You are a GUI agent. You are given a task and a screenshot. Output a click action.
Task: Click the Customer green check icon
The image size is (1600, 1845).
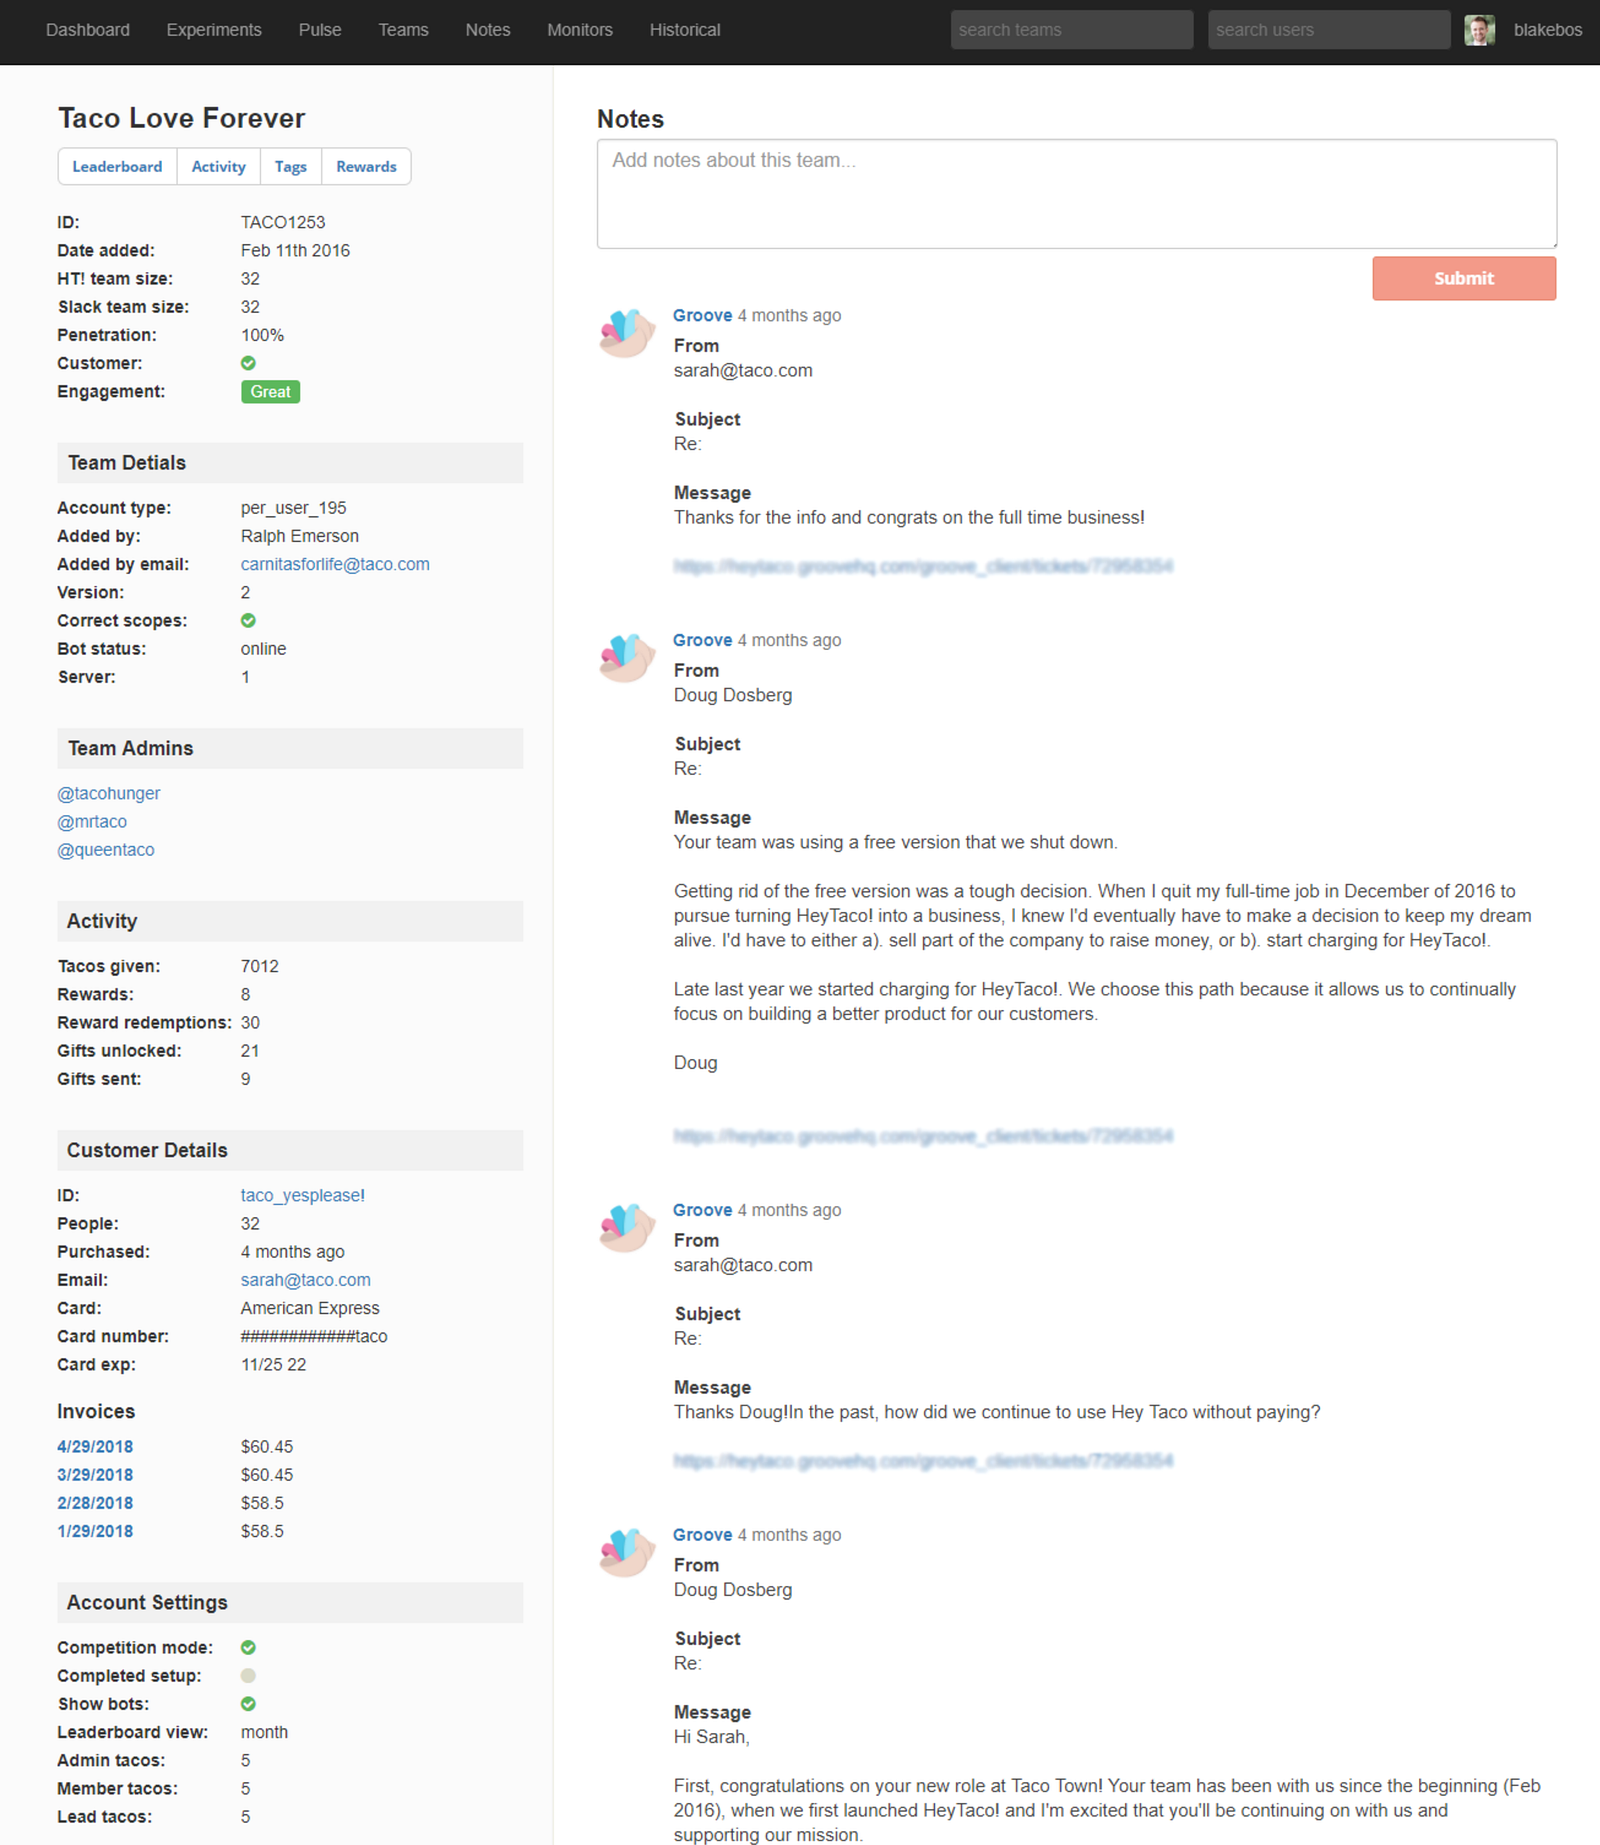248,363
